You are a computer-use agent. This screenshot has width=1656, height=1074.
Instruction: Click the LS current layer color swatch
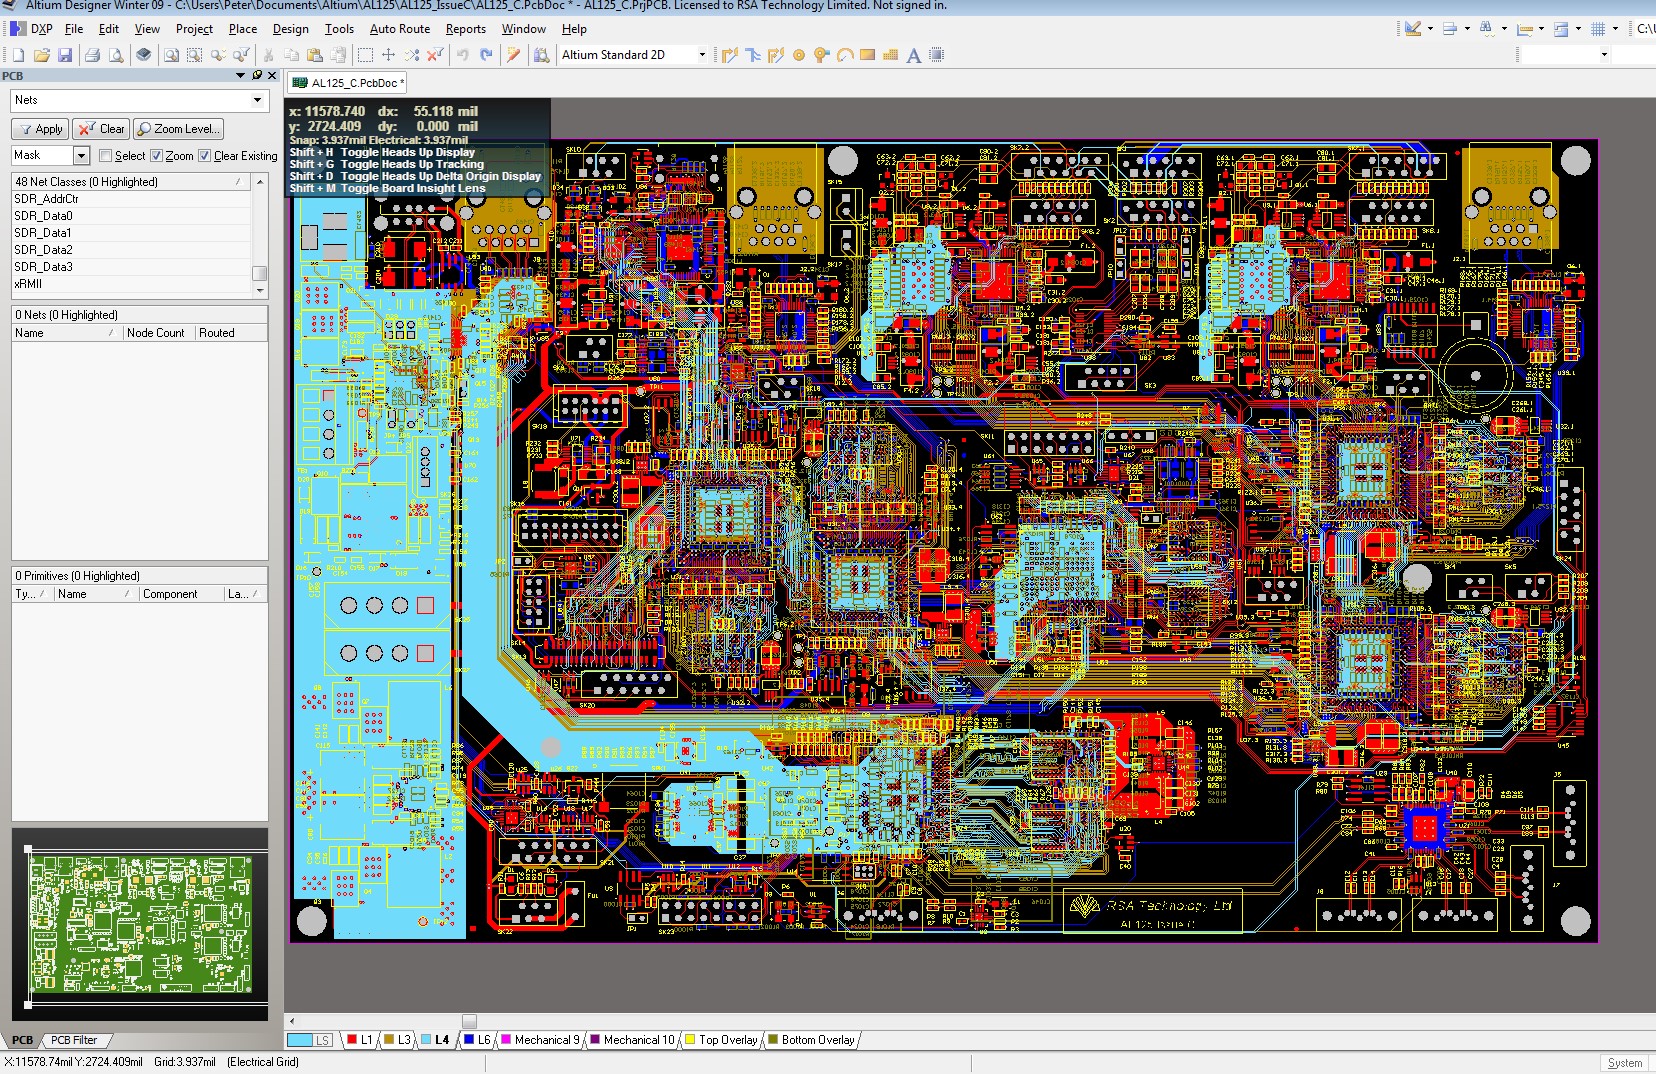pos(301,1040)
